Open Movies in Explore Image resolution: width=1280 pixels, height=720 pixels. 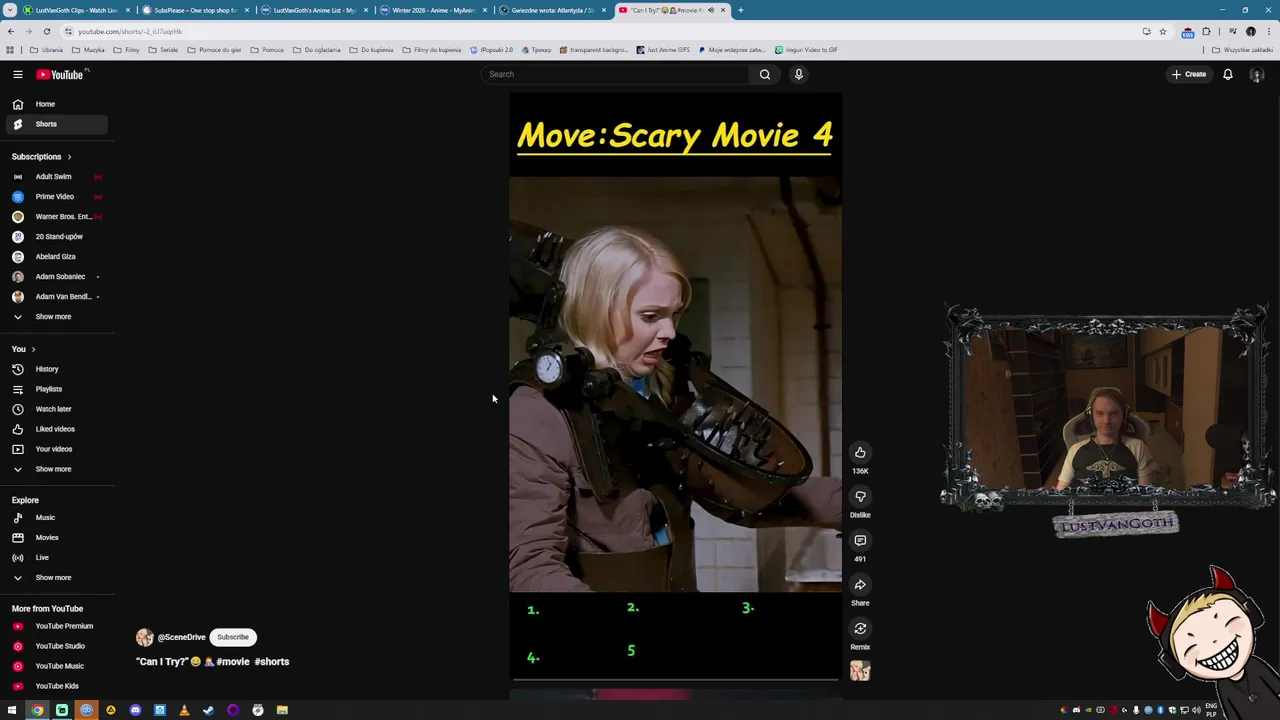pos(55,538)
